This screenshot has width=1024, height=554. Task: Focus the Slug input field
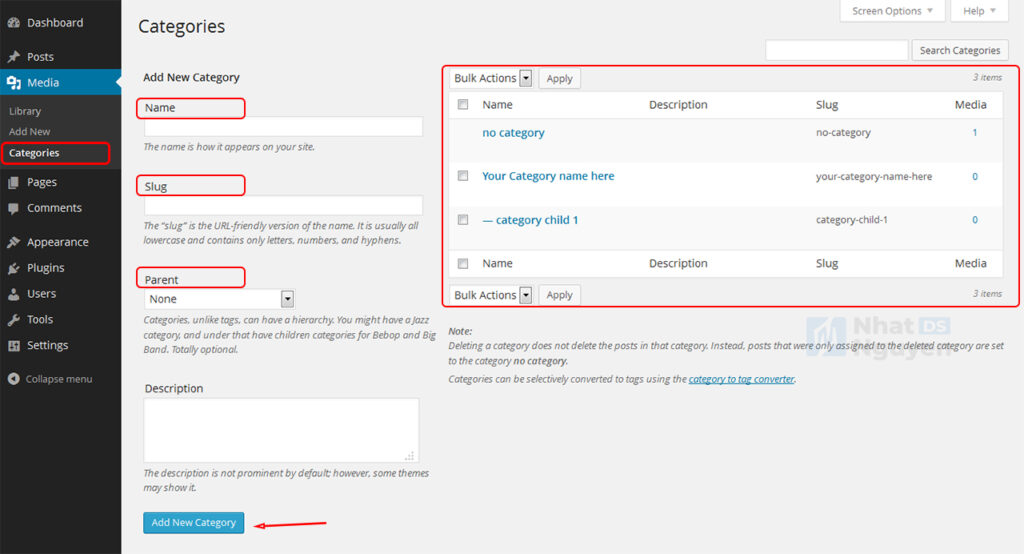283,205
